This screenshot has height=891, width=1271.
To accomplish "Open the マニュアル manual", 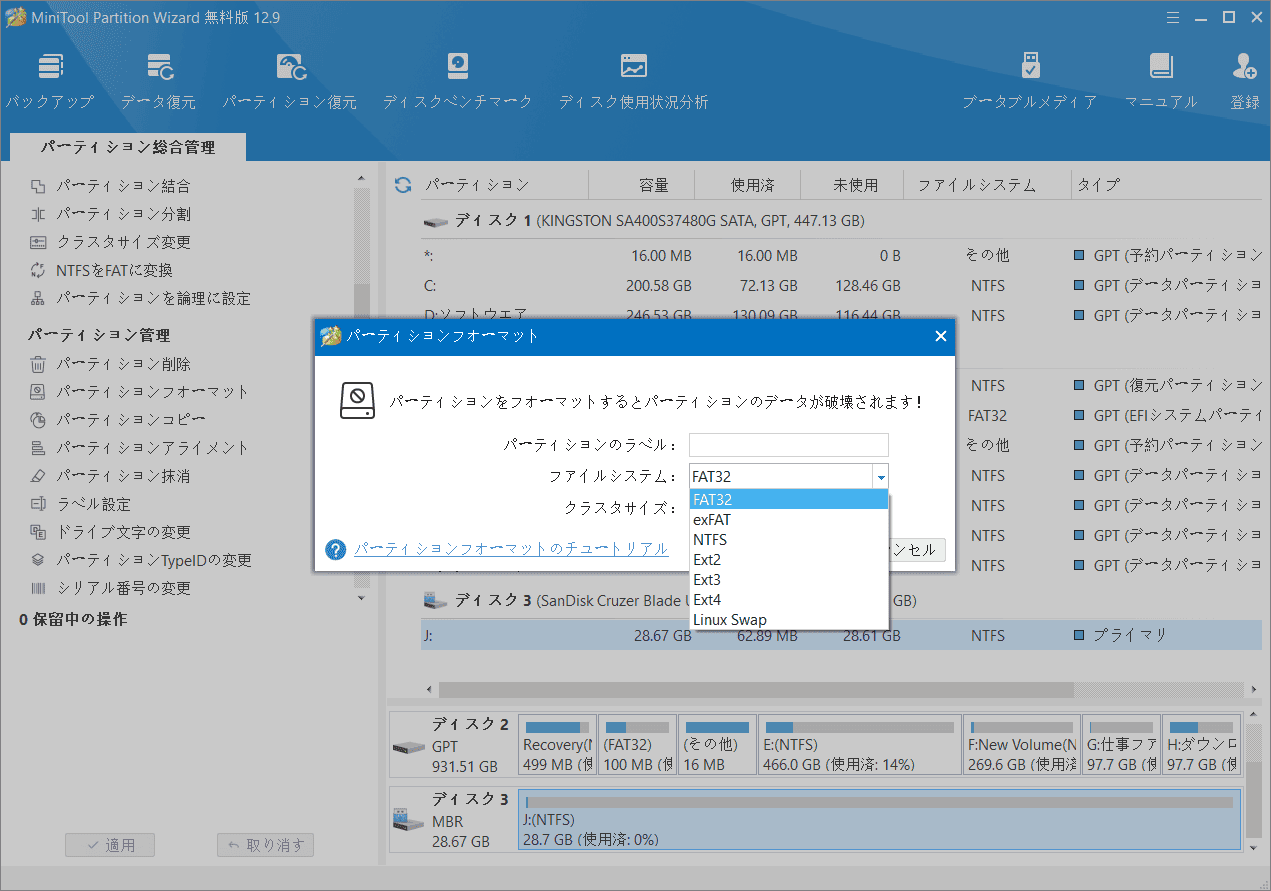I will [1160, 81].
